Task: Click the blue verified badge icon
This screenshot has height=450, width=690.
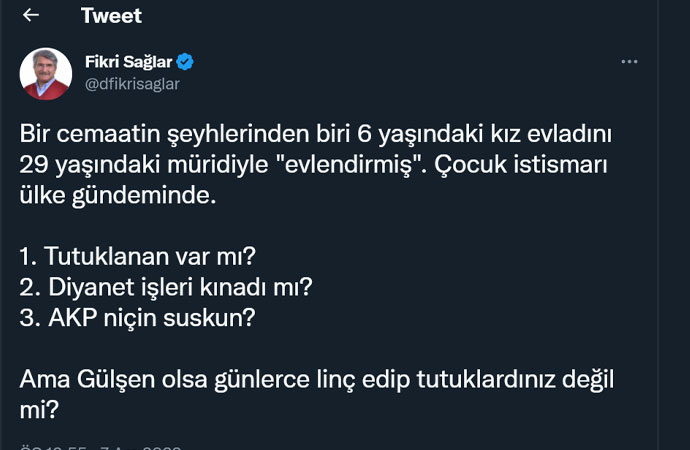Action: pyautogui.click(x=186, y=62)
